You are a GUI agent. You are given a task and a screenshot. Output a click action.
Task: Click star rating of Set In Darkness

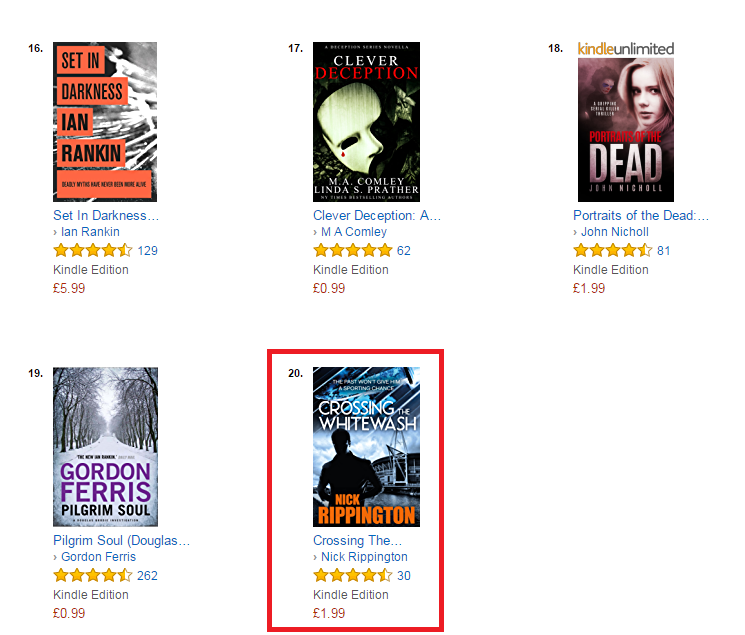(x=93, y=250)
